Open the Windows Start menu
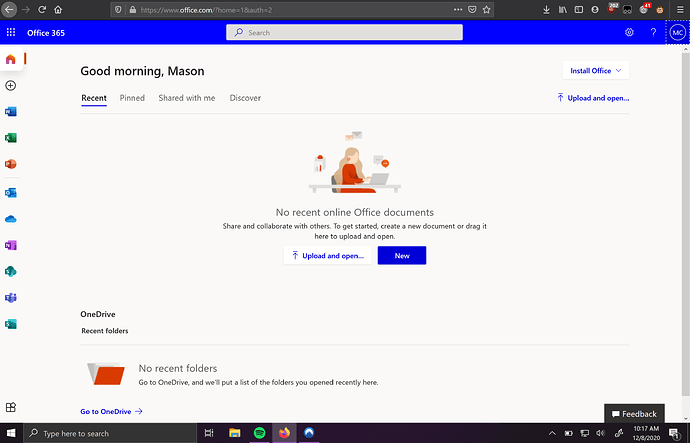690x443 pixels. 11,433
